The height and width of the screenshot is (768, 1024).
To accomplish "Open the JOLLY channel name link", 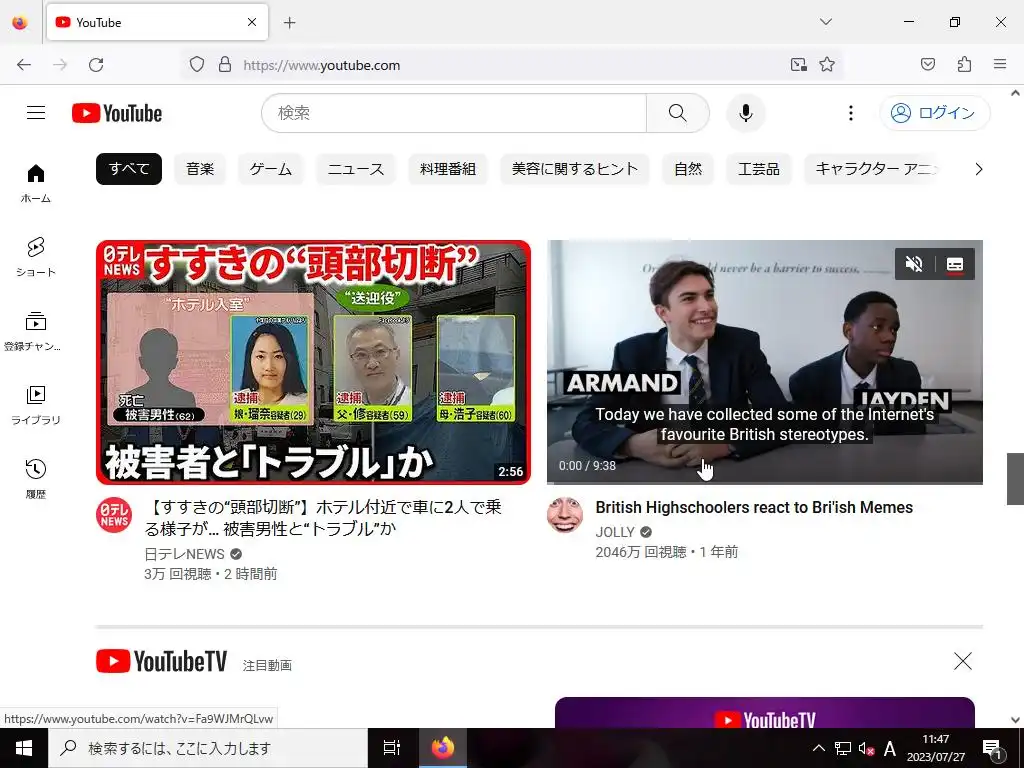I will coord(615,532).
